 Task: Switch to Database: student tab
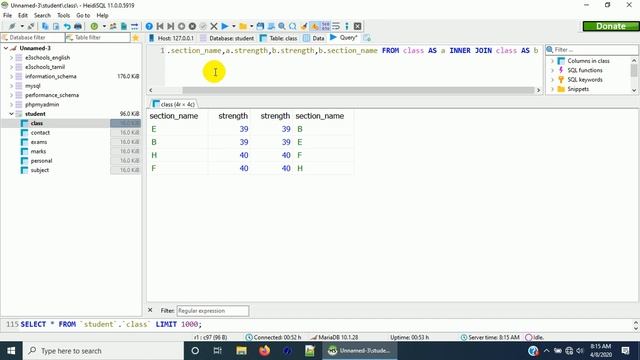click(227, 38)
